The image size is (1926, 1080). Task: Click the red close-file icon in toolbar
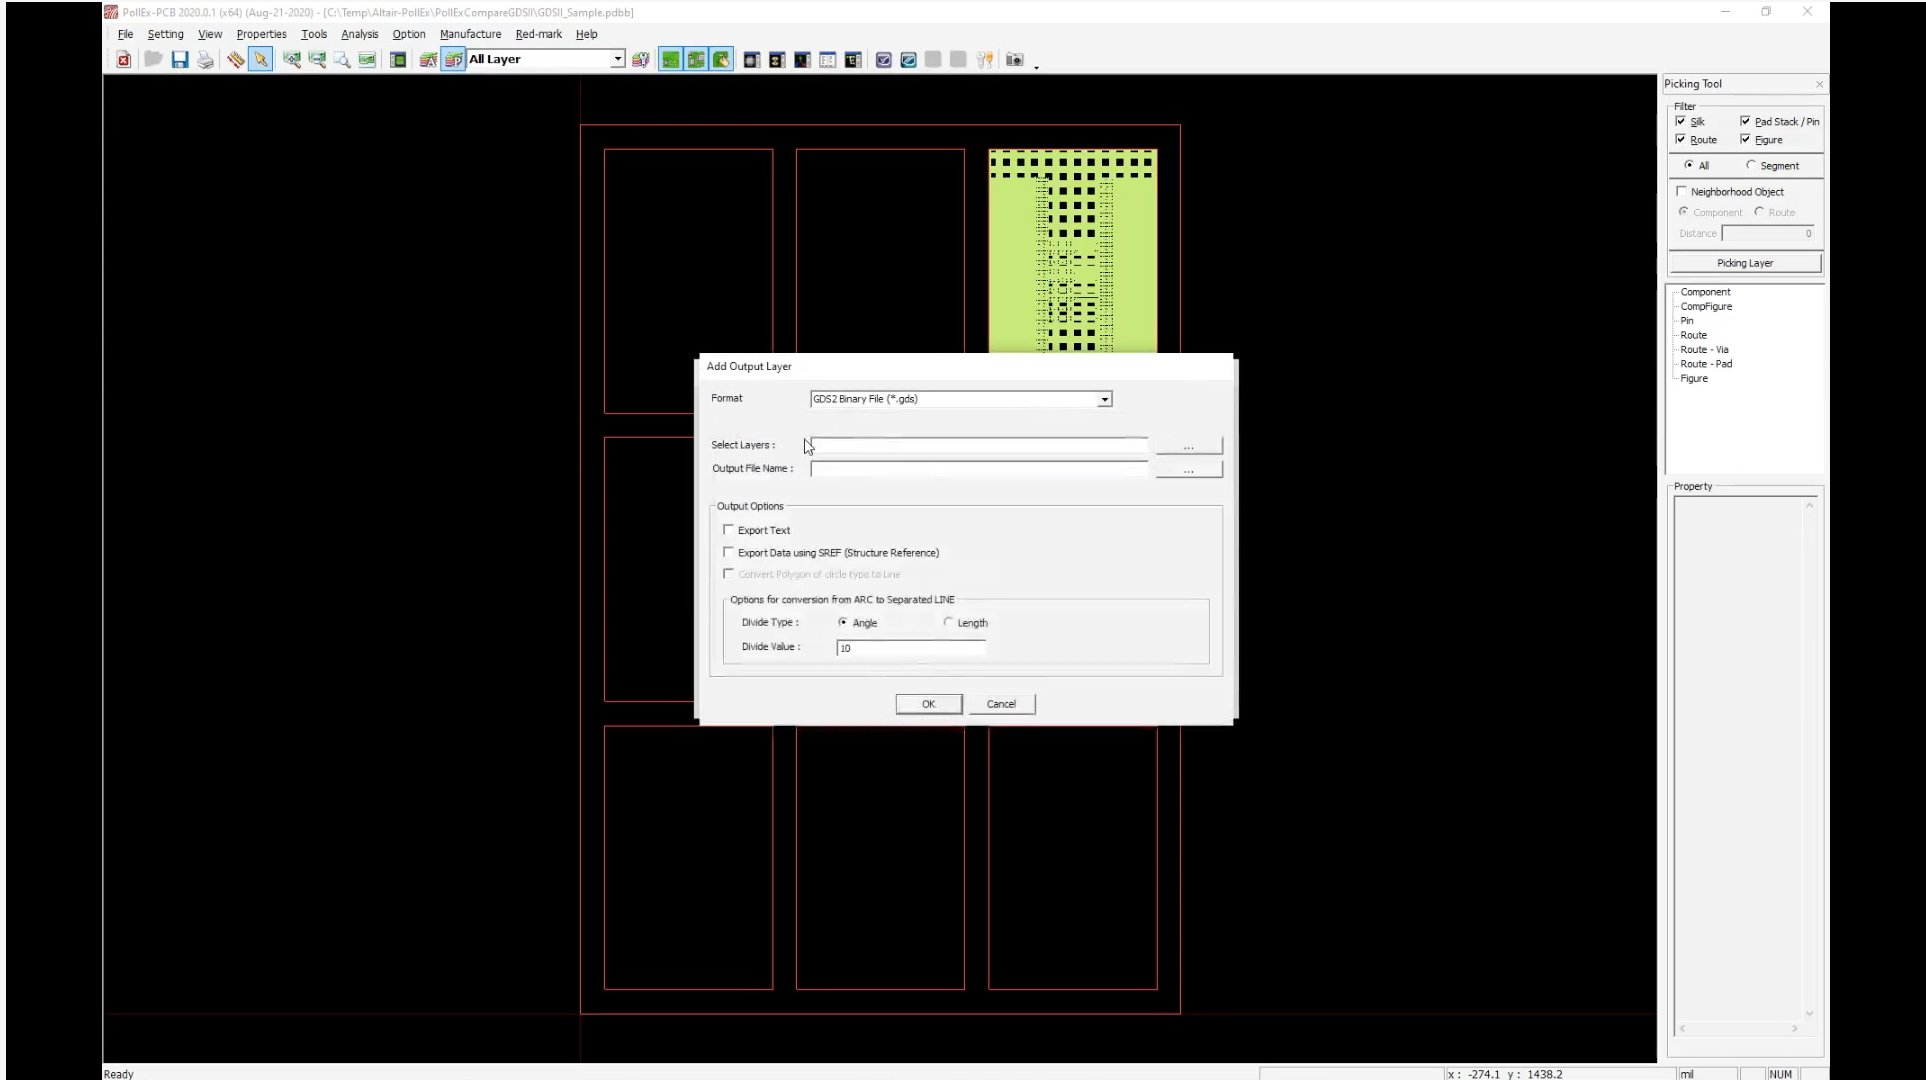[124, 60]
